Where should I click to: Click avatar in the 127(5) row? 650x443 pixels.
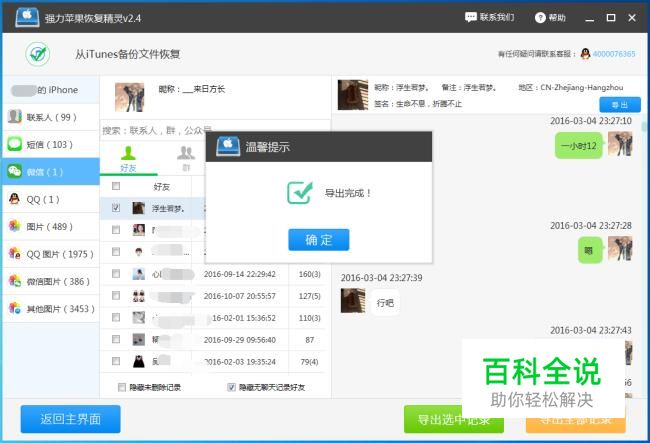tap(138, 296)
